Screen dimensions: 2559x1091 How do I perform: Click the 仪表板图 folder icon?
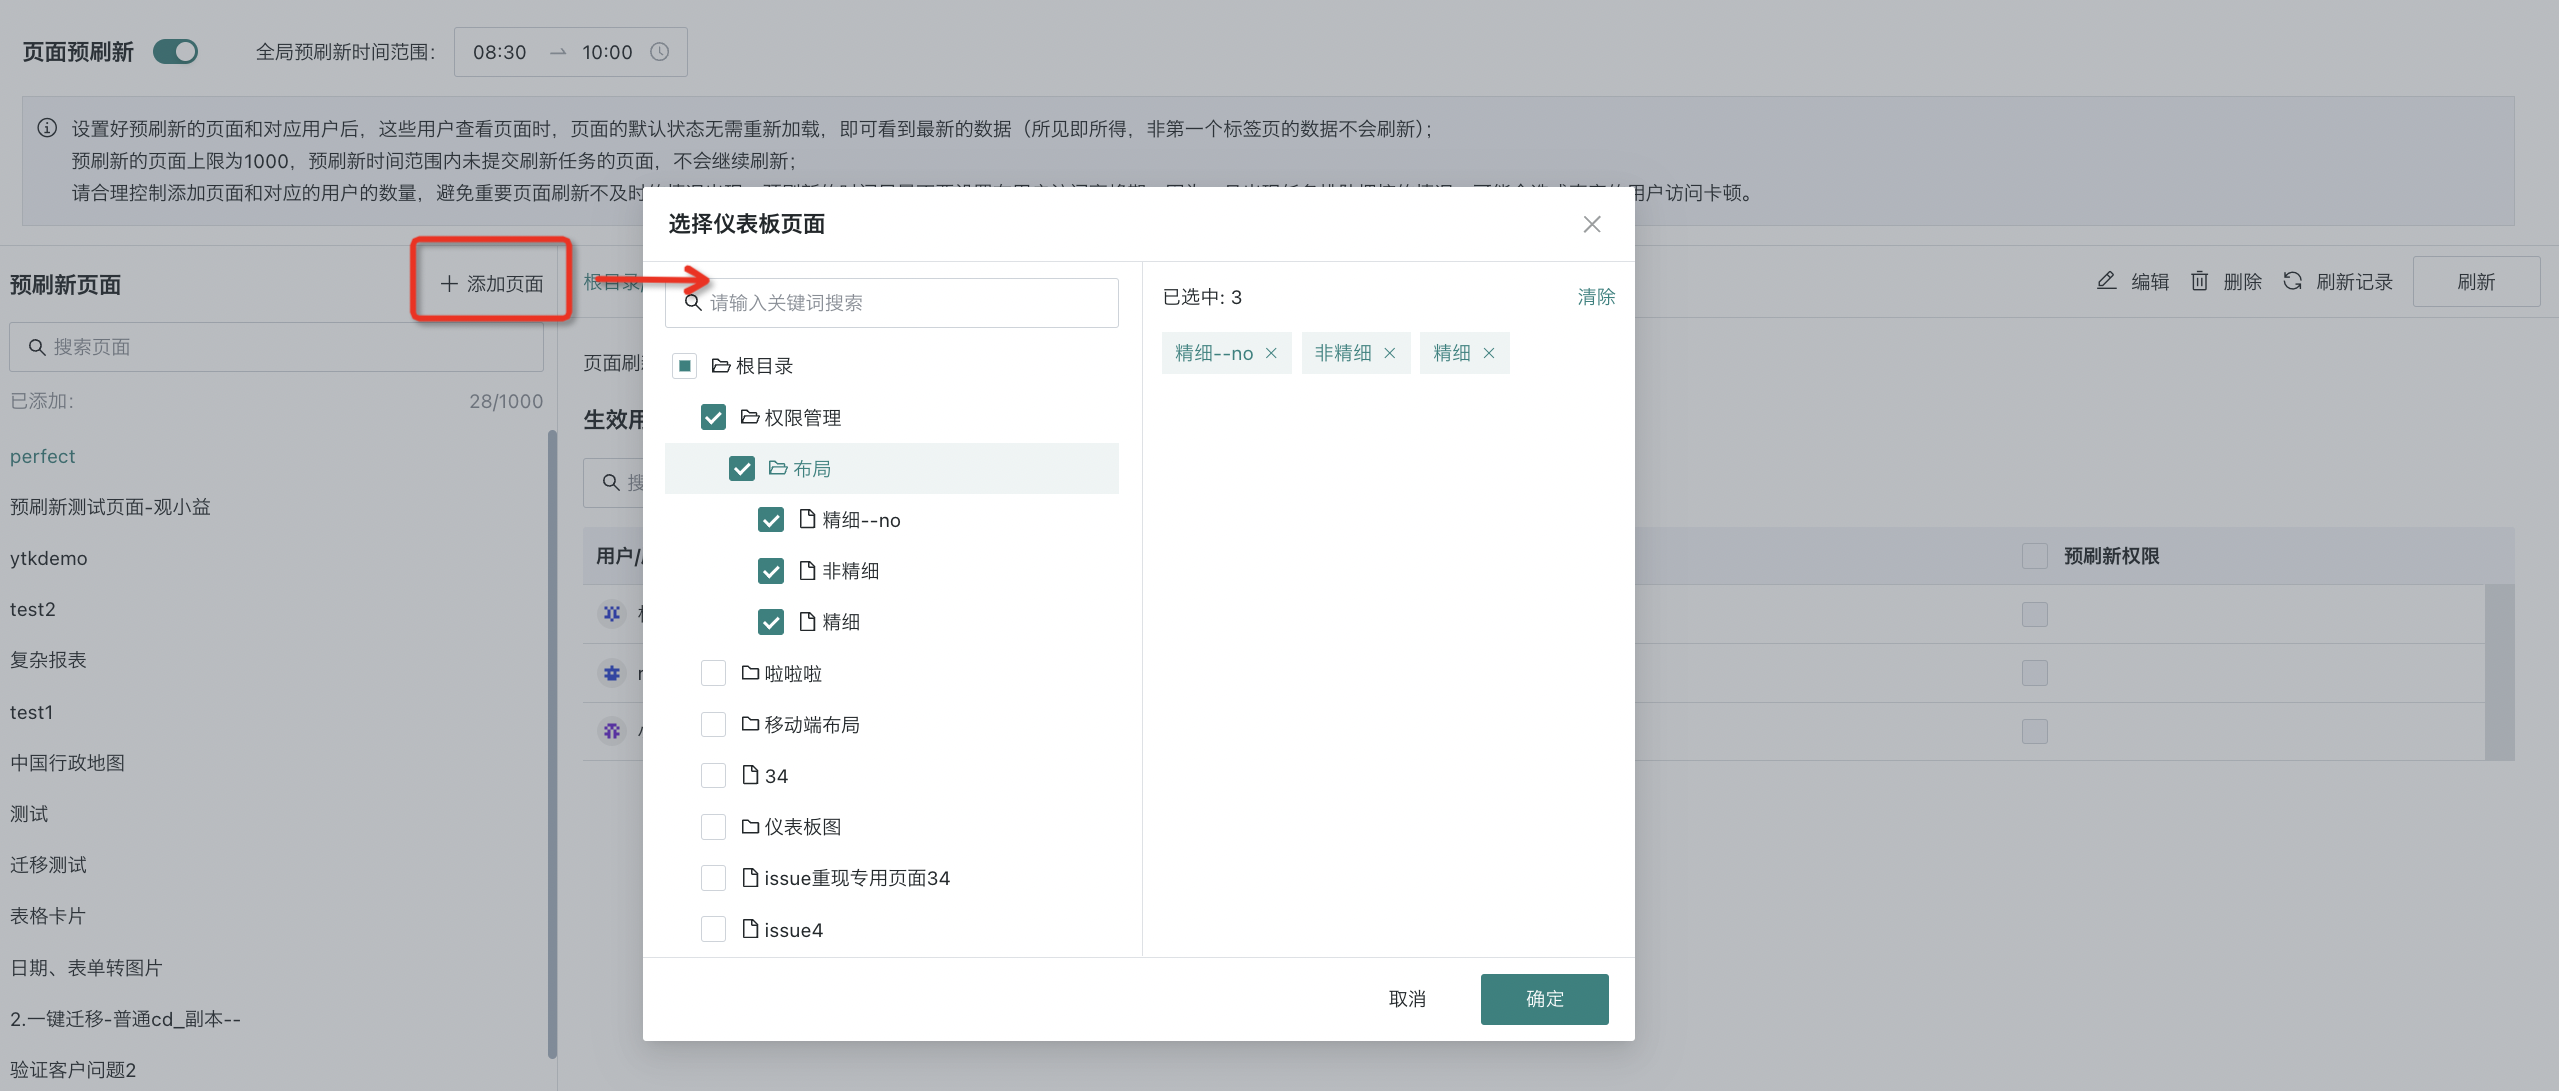point(750,826)
